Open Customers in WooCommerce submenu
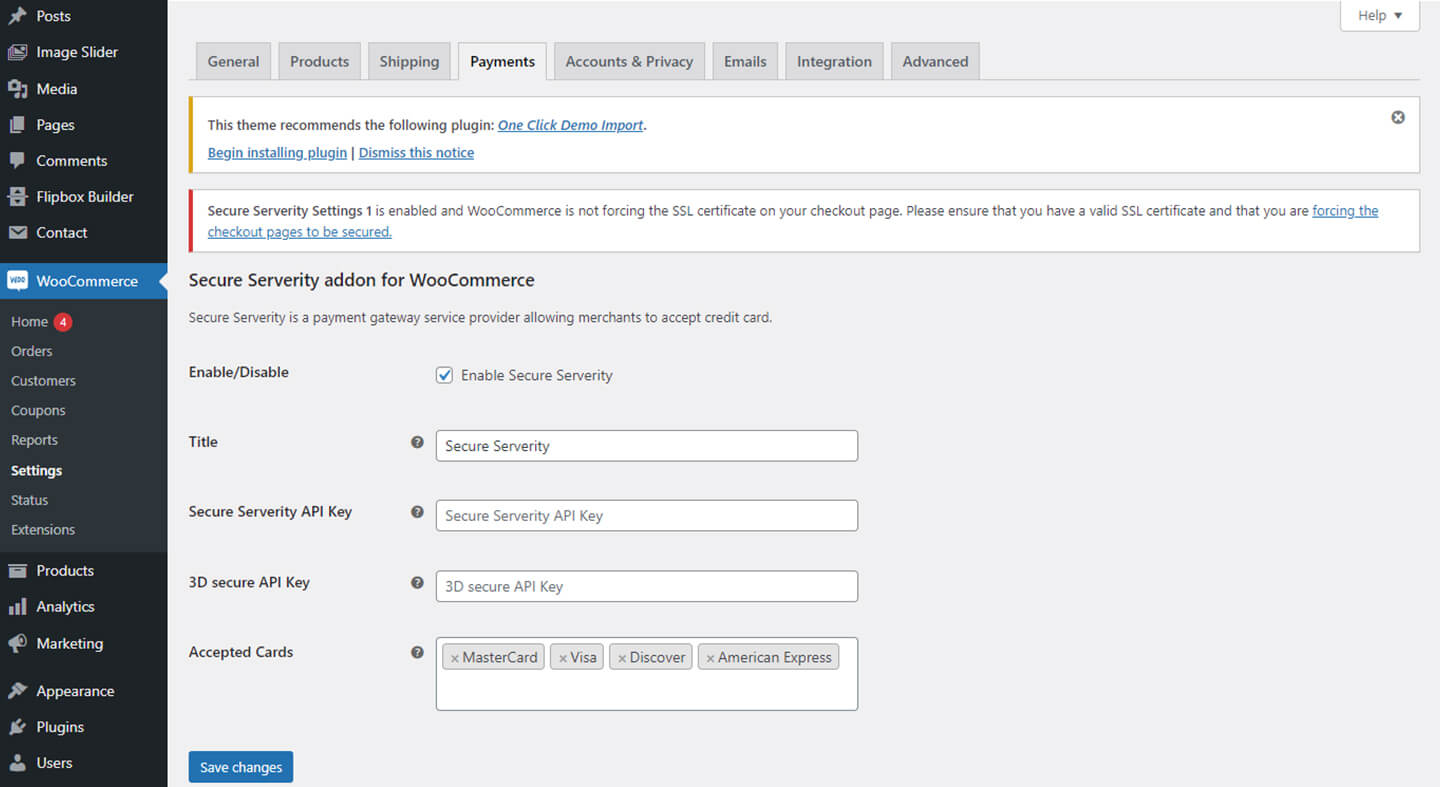This screenshot has width=1440, height=787. [43, 381]
